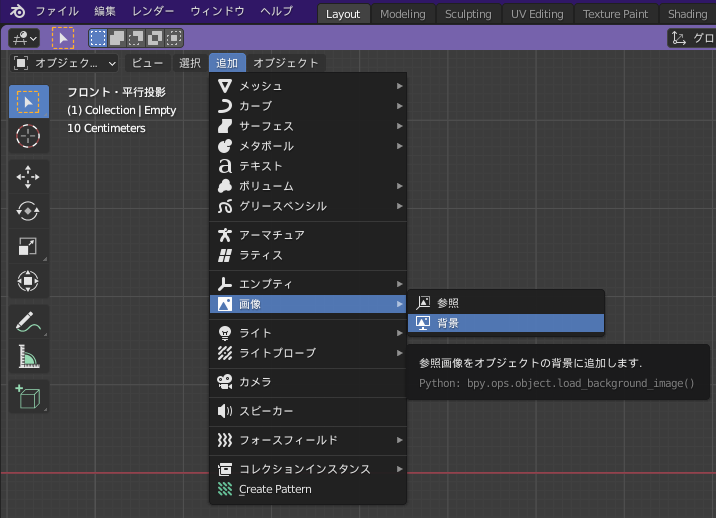Screen dimensions: 716x518
Task: Expand the グリースペンシル submenu
Action: click(308, 206)
